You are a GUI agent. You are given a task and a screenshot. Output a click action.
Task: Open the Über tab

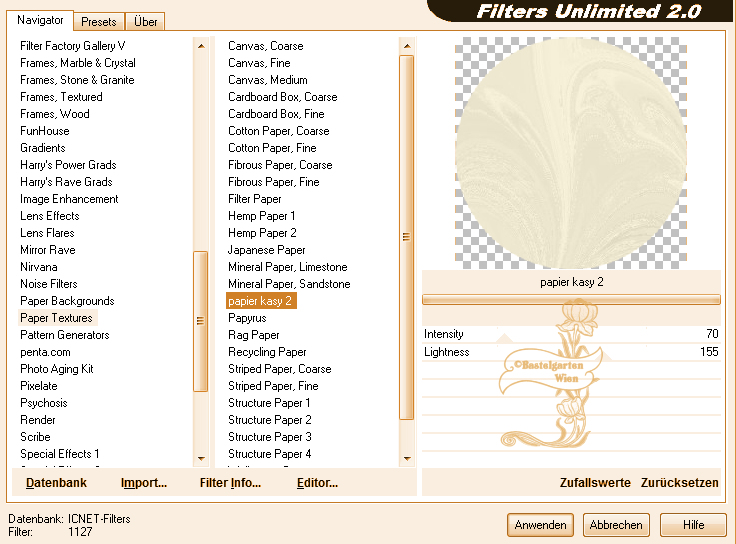(x=146, y=22)
